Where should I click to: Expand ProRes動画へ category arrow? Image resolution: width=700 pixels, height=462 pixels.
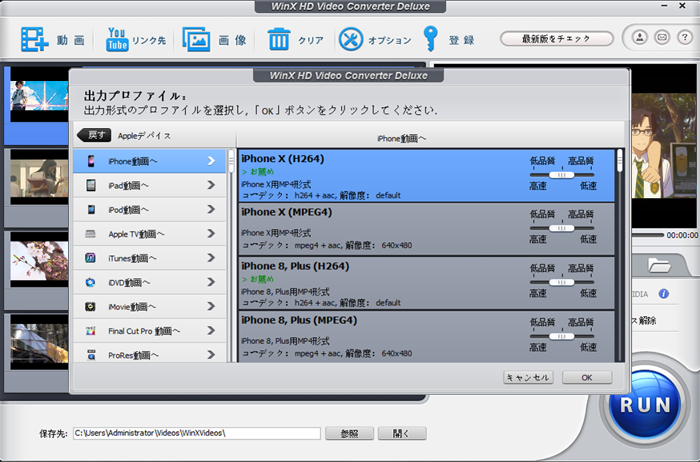211,355
